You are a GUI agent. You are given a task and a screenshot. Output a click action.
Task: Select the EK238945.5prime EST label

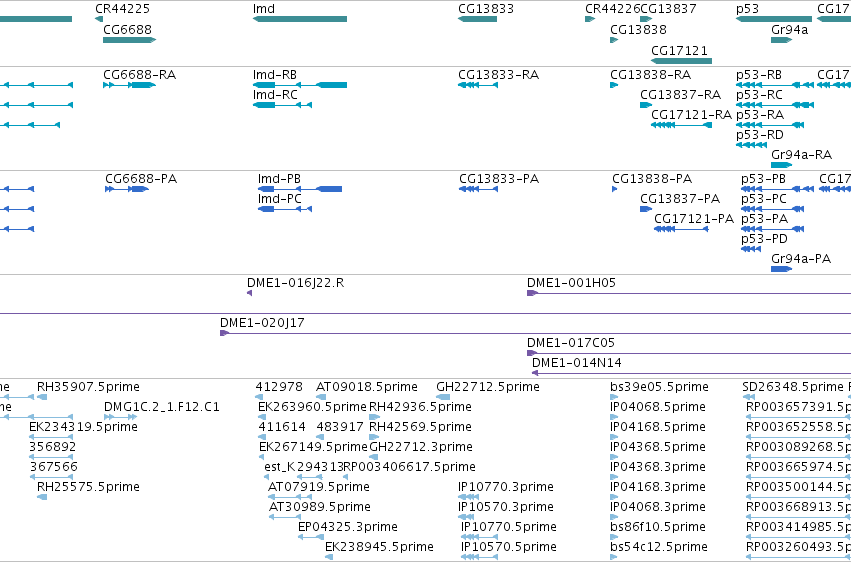click(x=379, y=547)
